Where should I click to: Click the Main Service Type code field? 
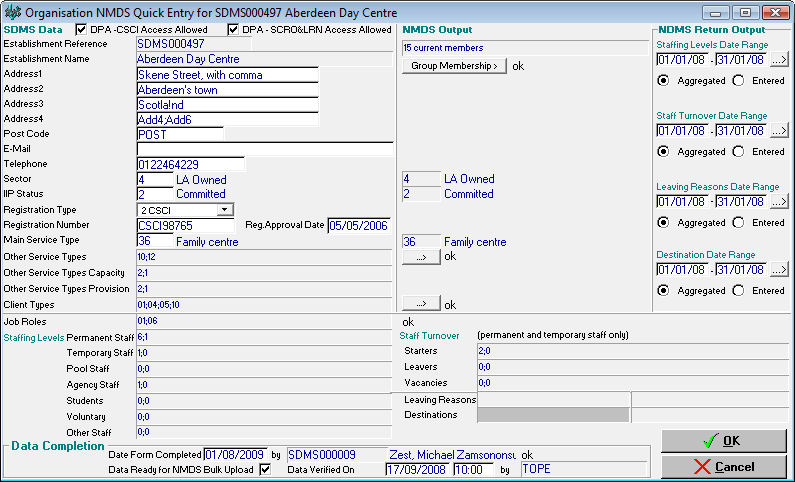click(155, 241)
